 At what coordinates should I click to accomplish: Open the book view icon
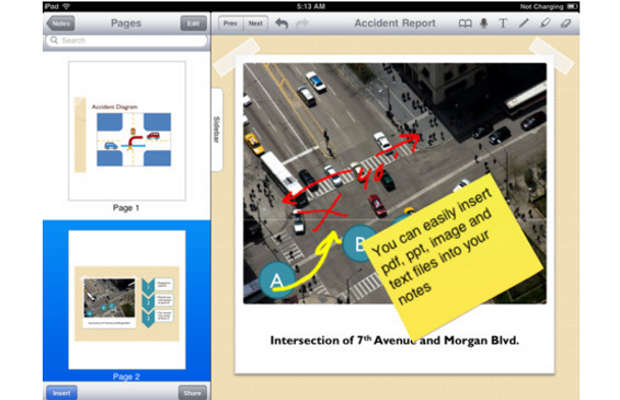click(x=465, y=24)
